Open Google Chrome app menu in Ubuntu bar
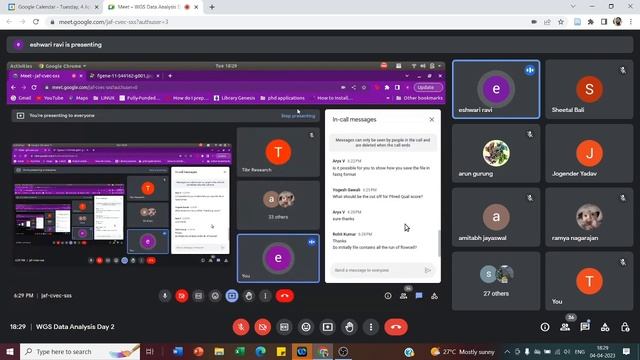 (x=62, y=66)
